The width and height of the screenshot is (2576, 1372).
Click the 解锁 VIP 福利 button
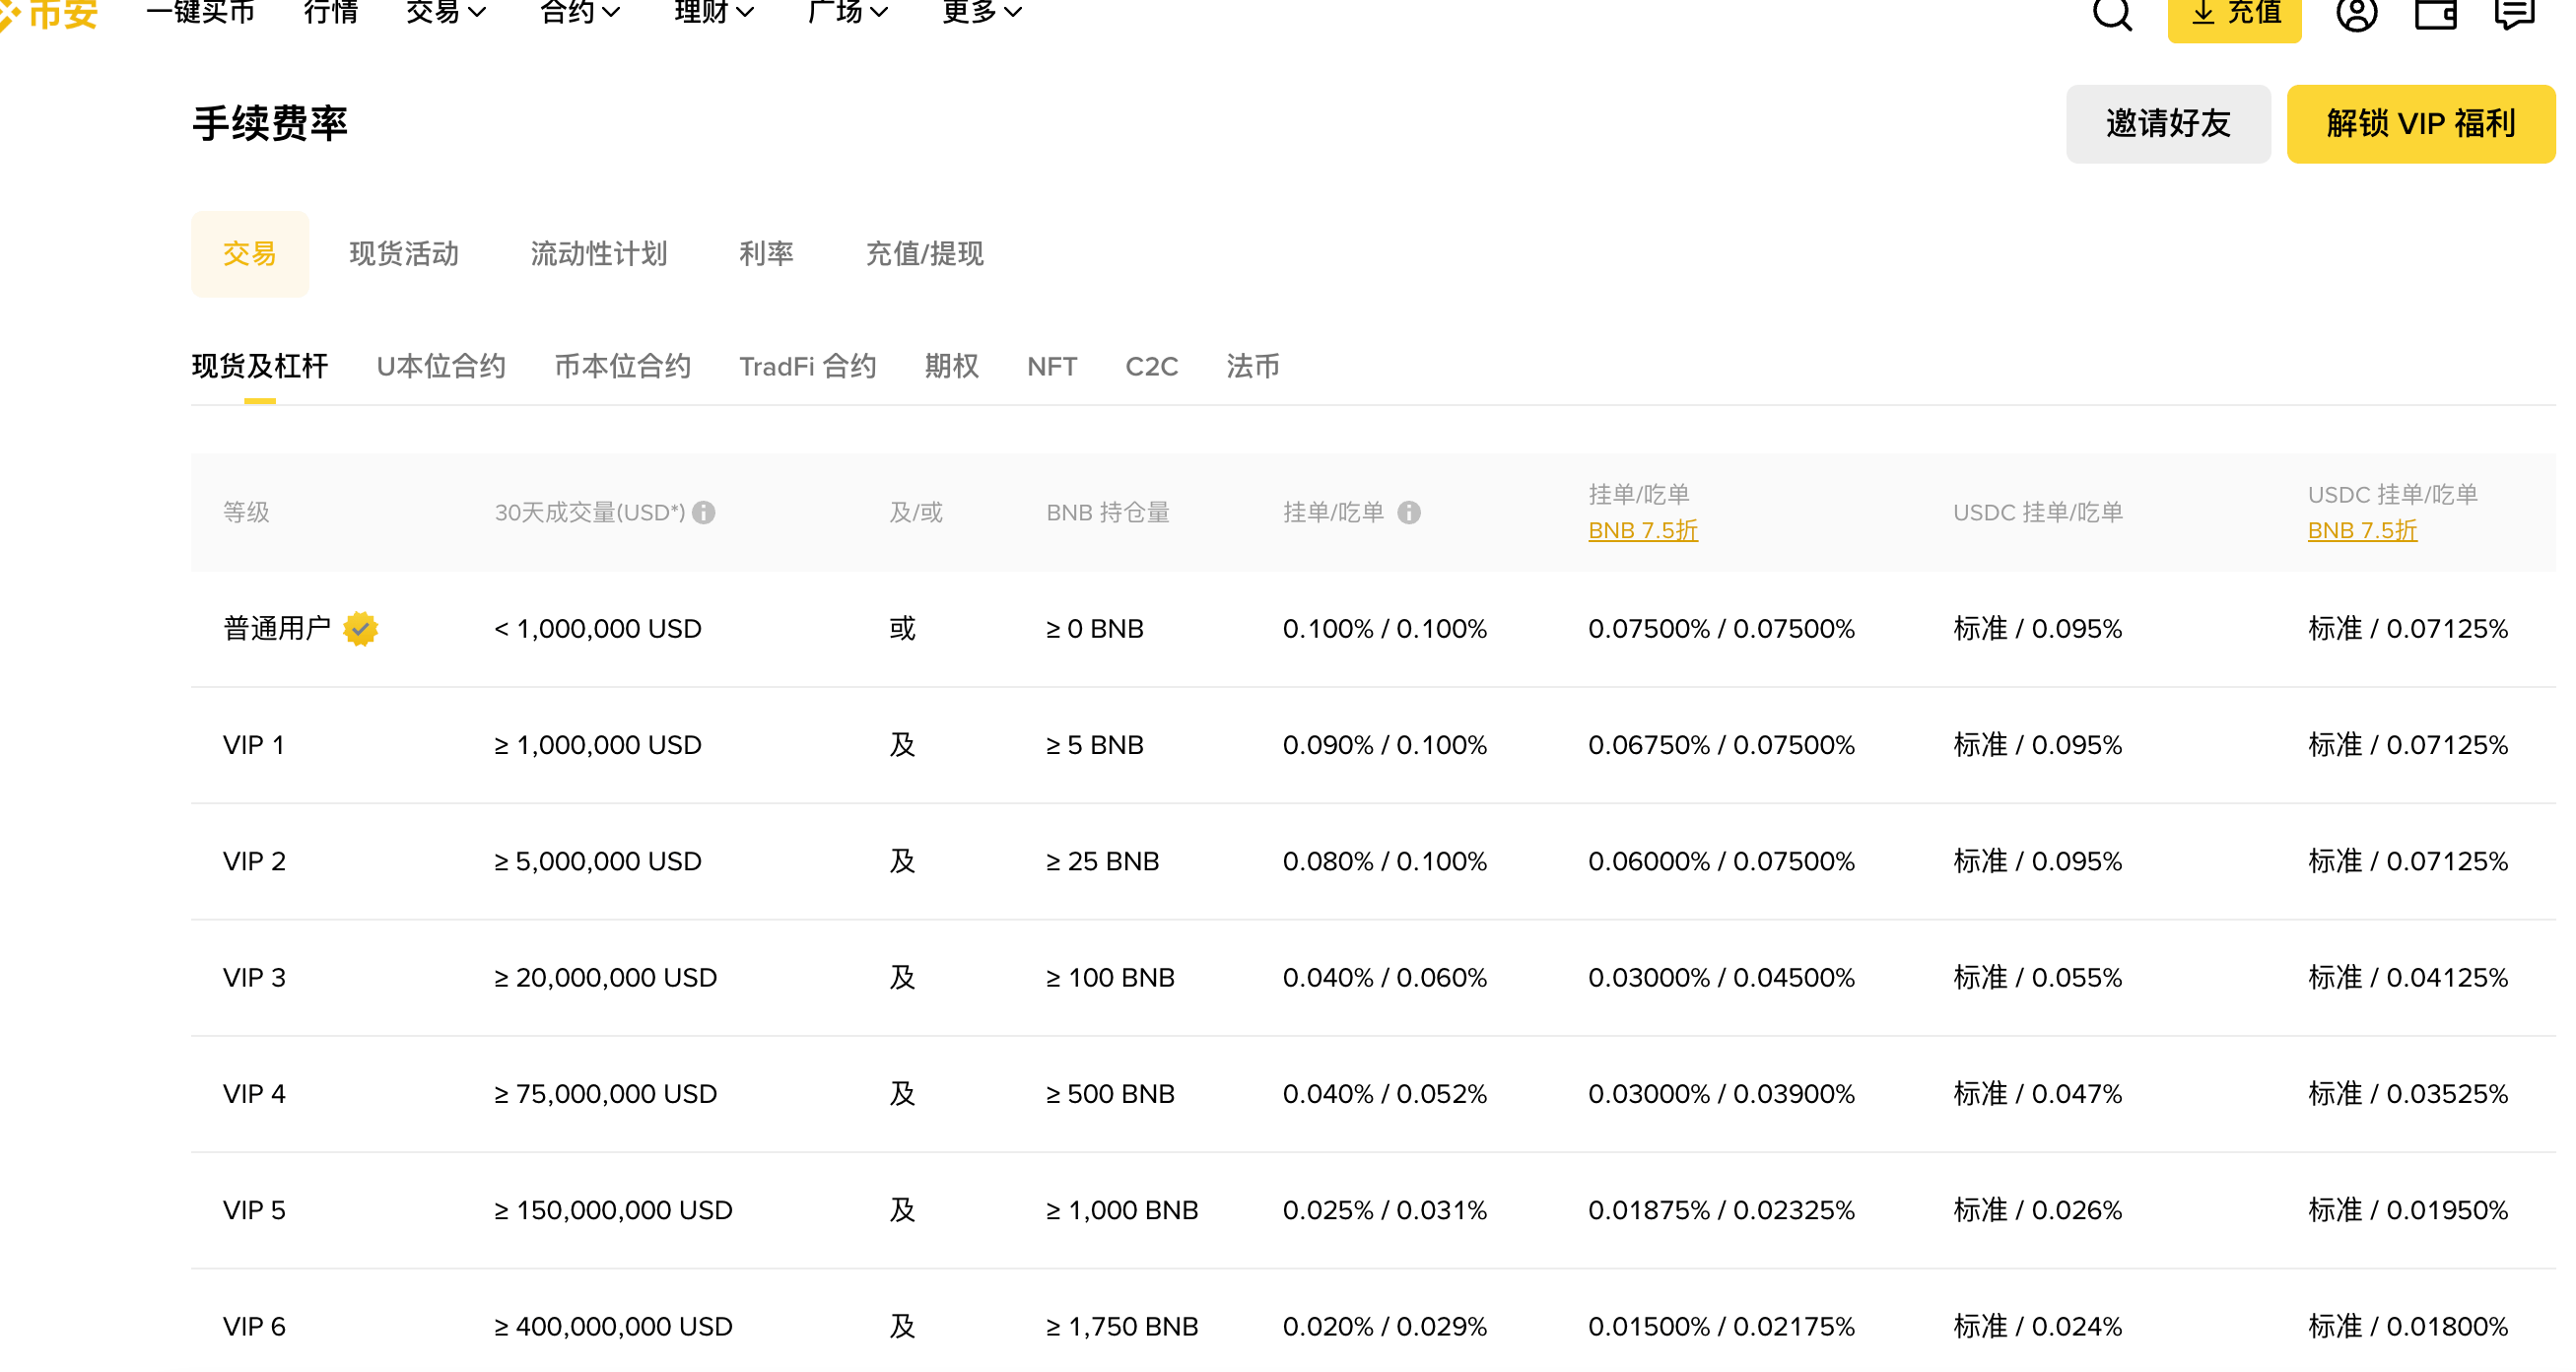[x=2421, y=123]
